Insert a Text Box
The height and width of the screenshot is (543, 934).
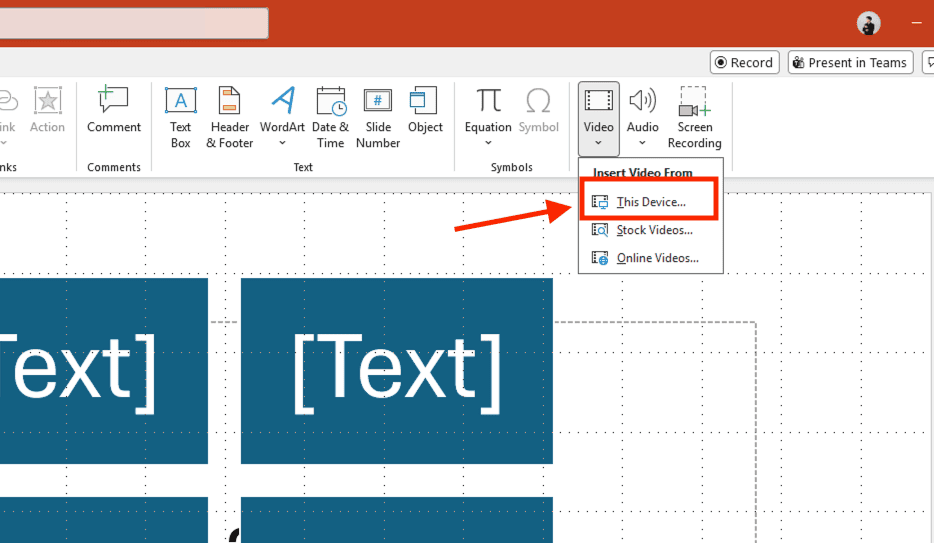180,117
